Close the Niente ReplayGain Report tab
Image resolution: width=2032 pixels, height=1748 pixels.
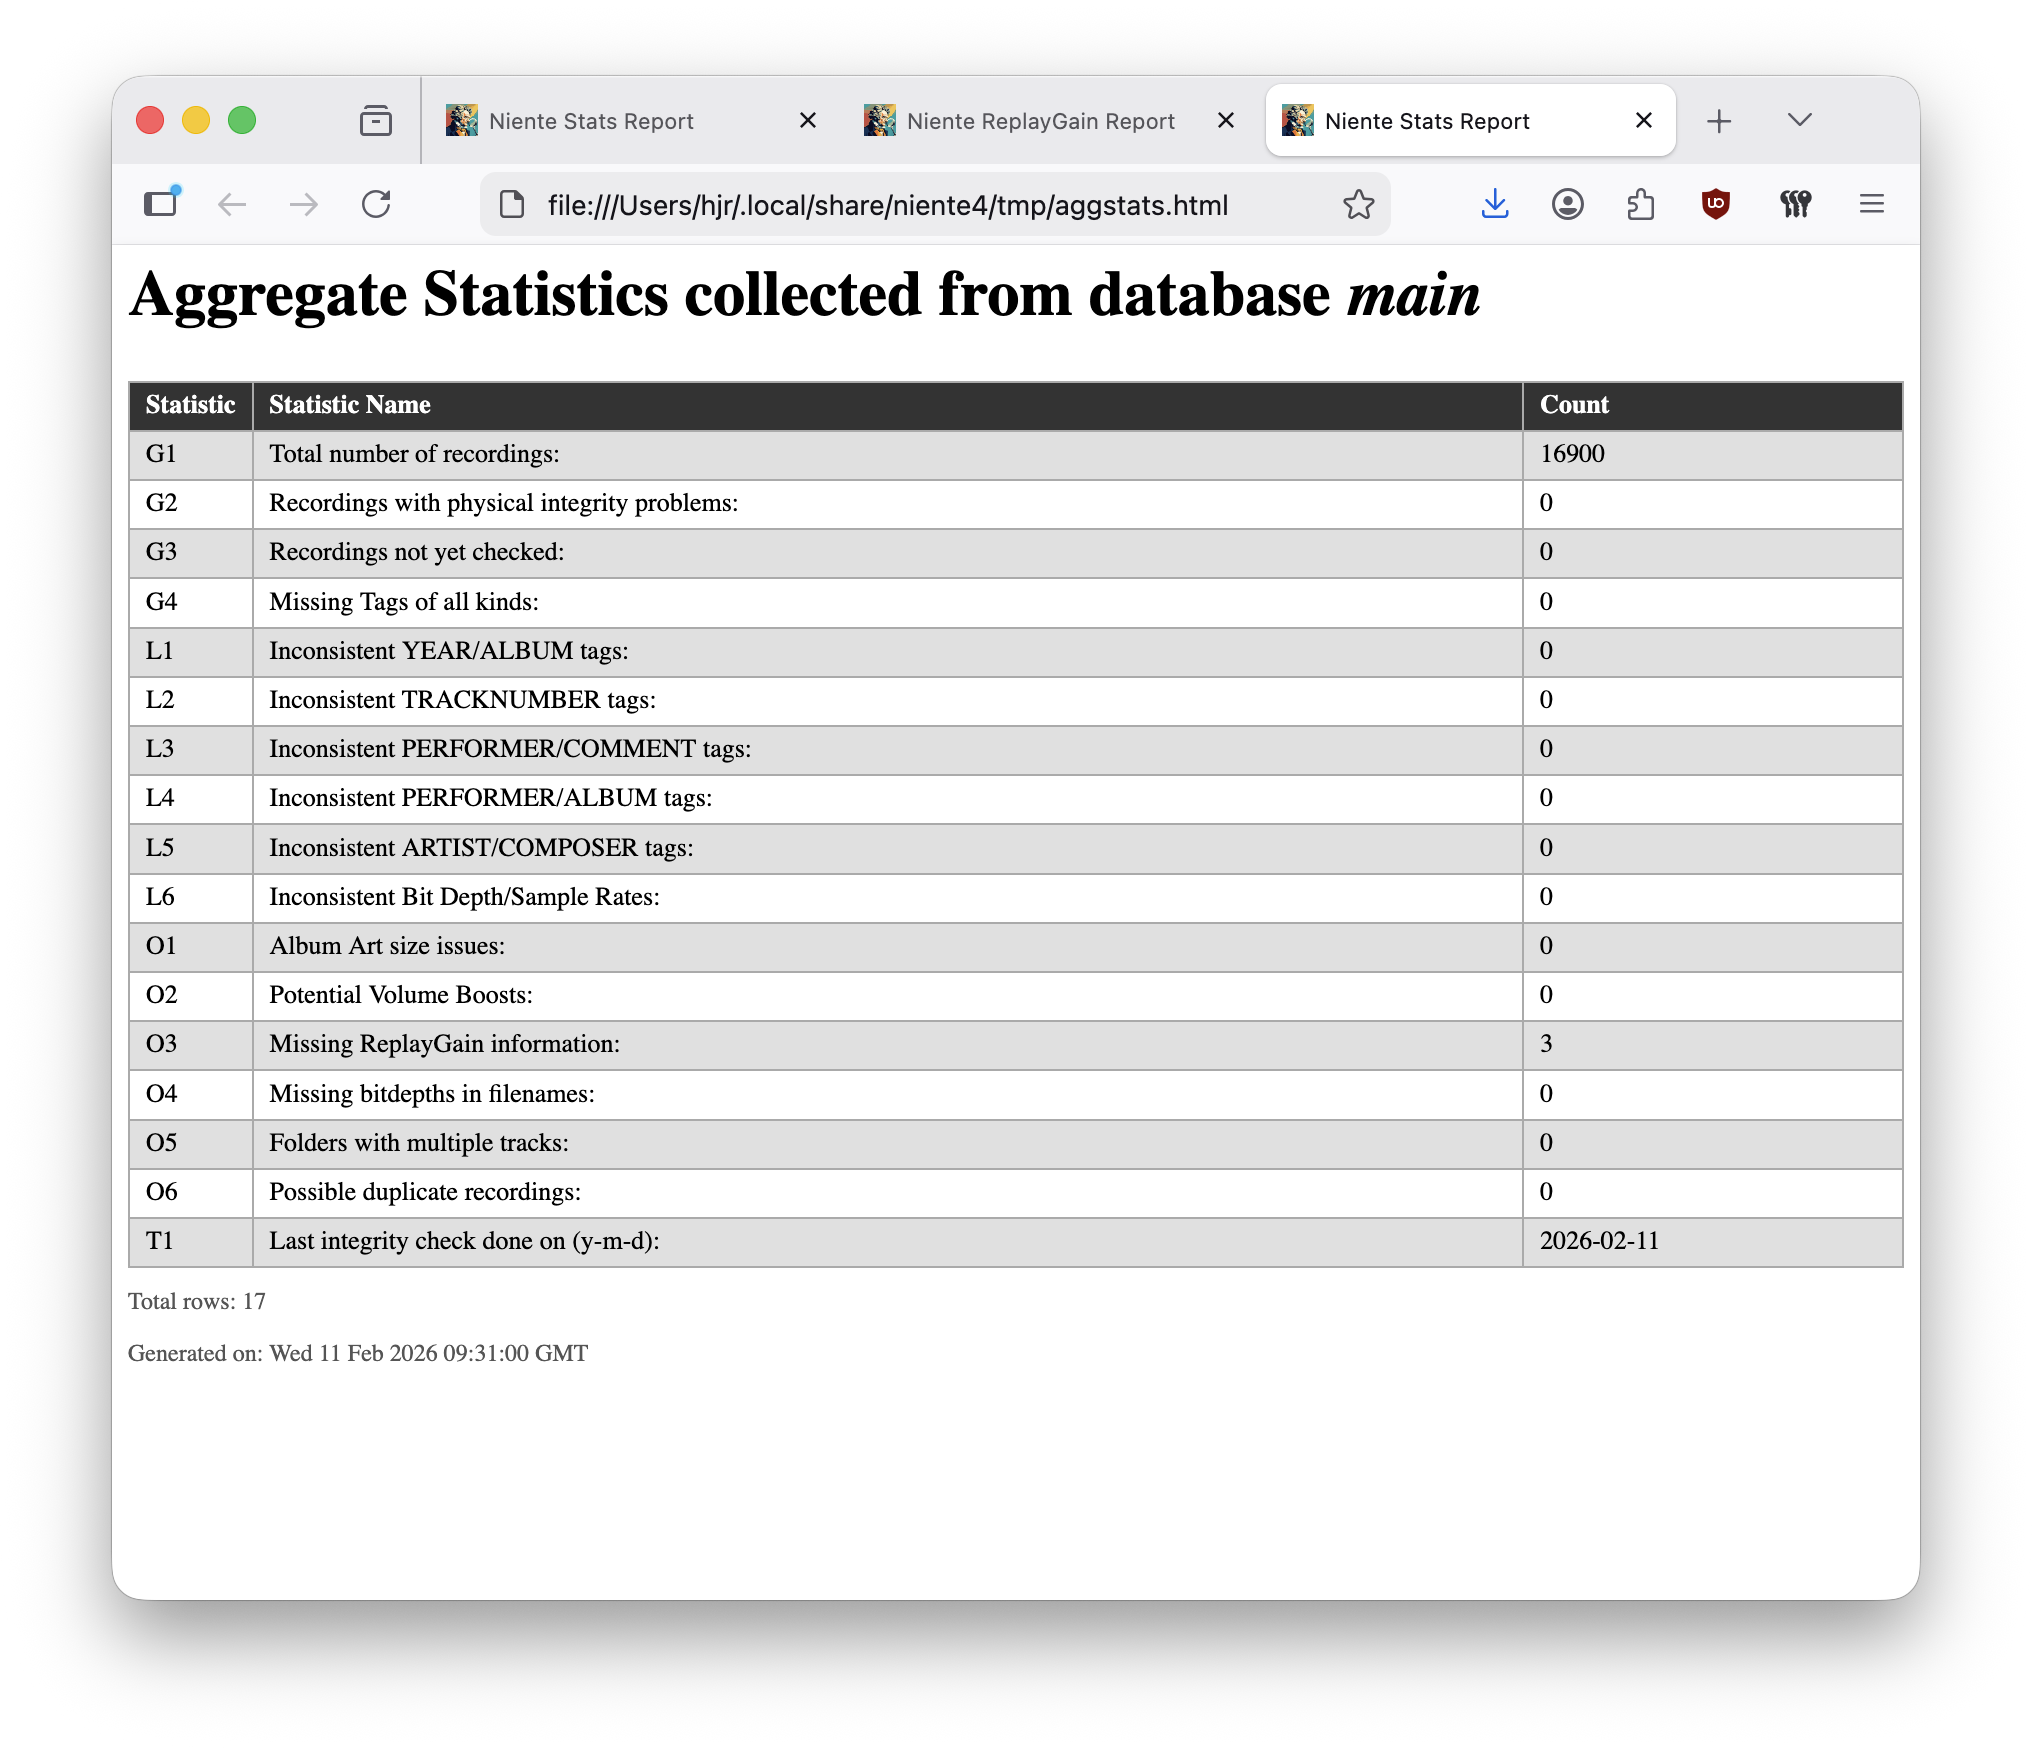(x=1226, y=121)
